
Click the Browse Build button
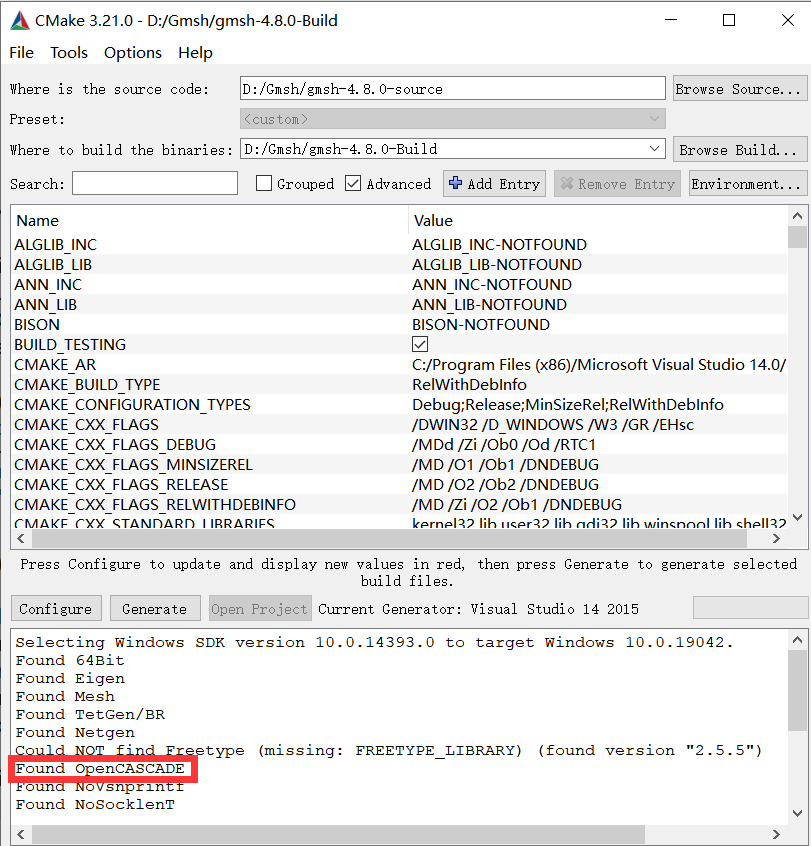coord(739,149)
